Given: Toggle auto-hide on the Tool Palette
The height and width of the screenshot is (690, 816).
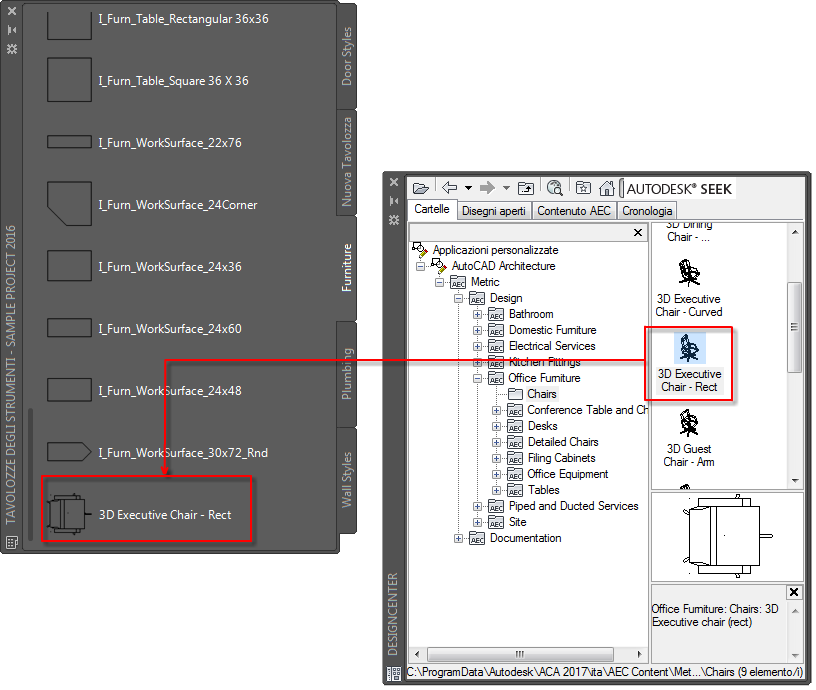Looking at the screenshot, I should coord(11,30).
